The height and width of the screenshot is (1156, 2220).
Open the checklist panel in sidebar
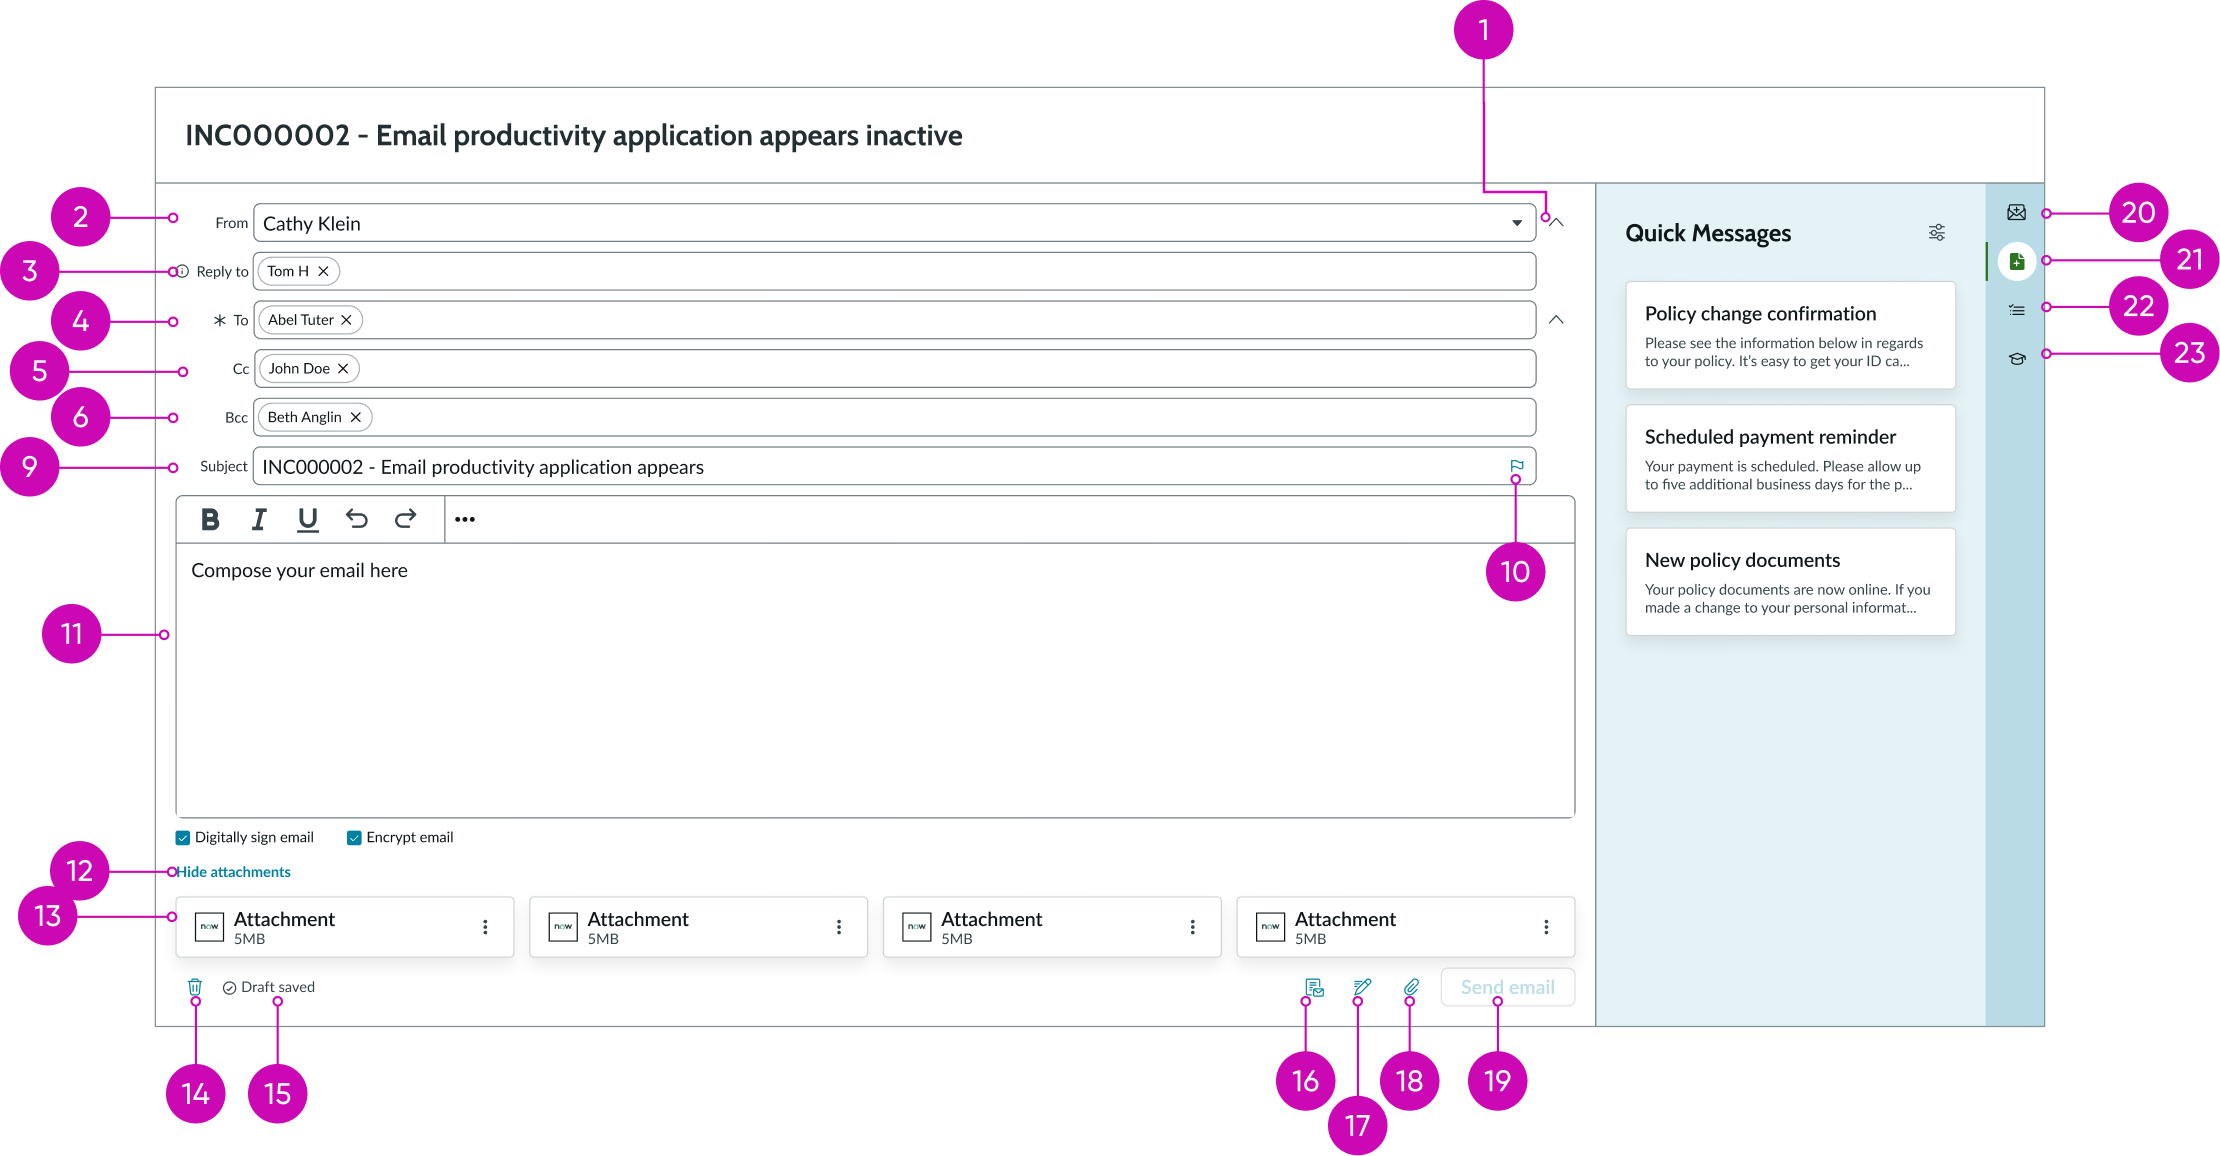tap(2017, 310)
